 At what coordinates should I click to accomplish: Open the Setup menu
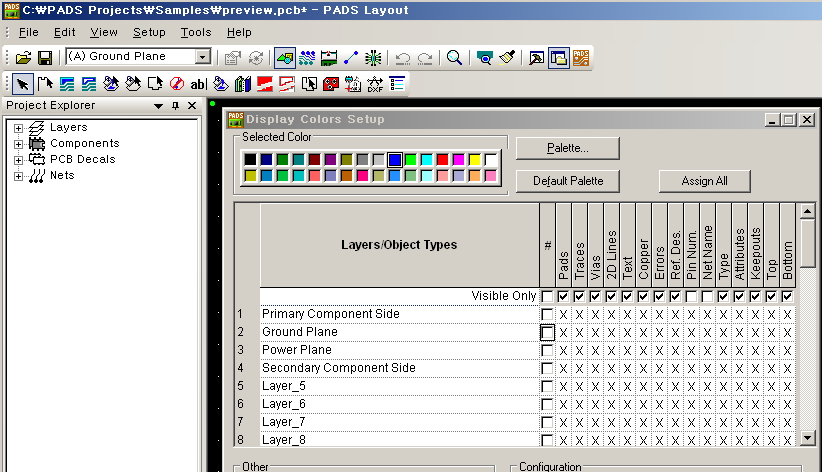149,33
